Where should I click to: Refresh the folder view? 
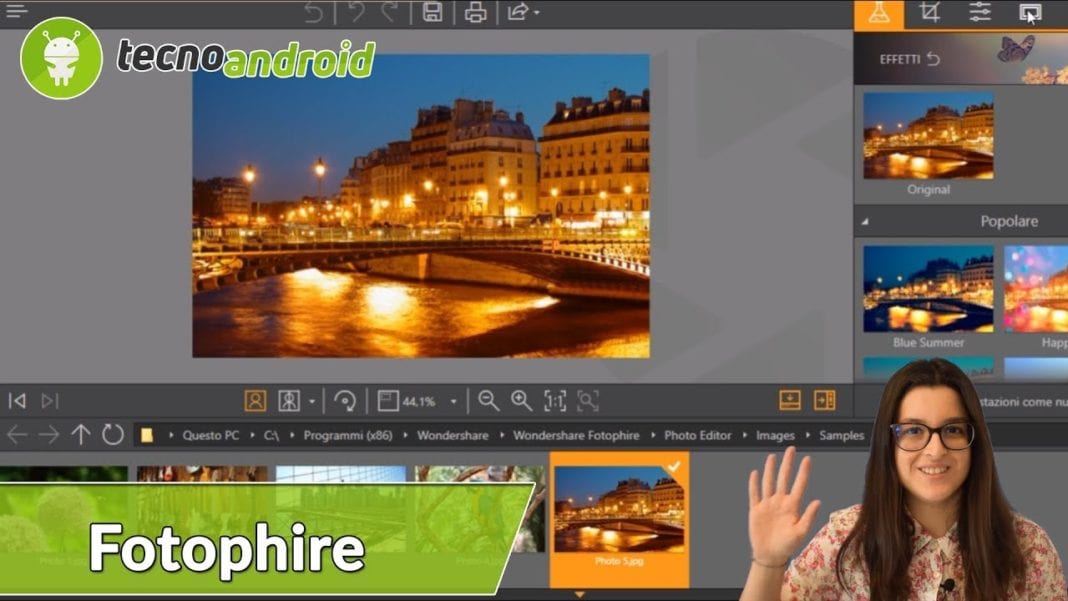coord(112,435)
